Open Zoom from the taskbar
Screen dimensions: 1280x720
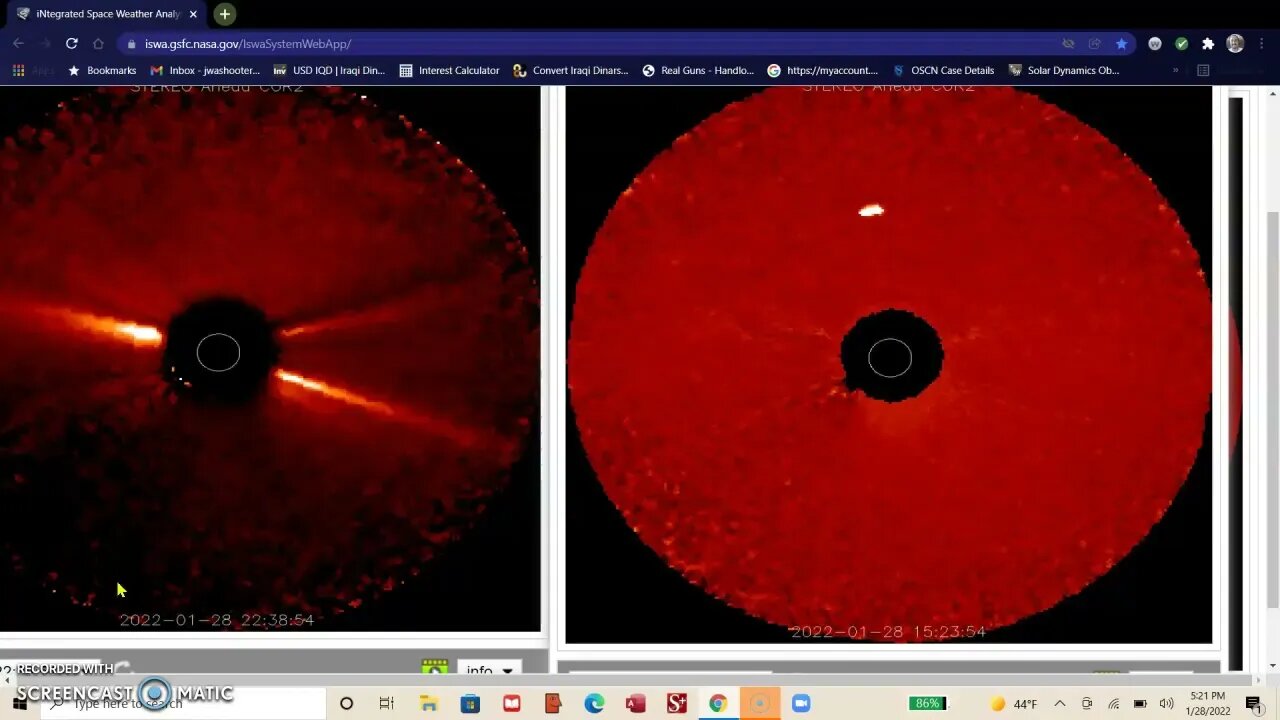tap(800, 704)
